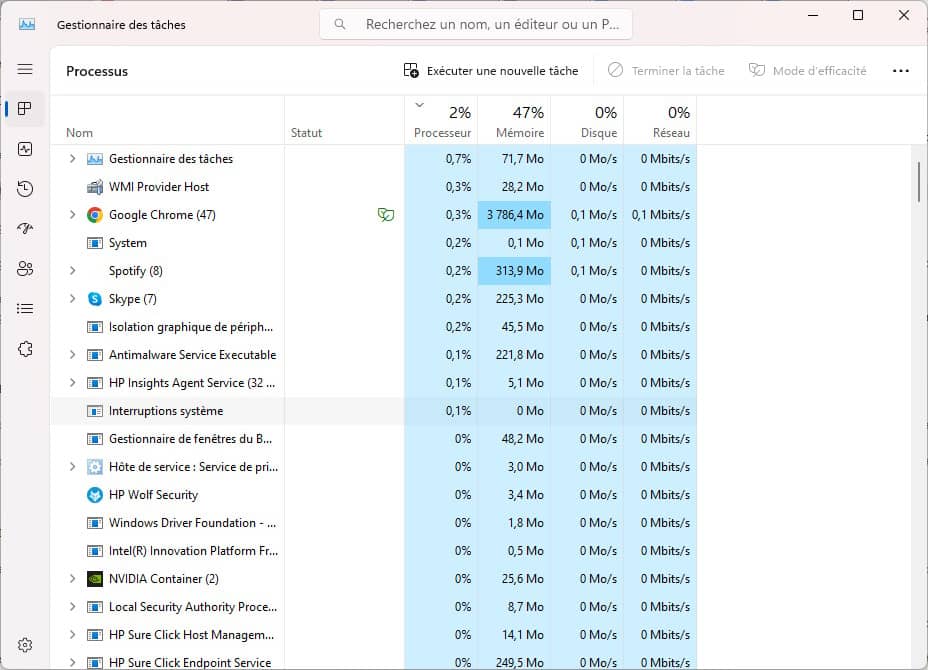Open the hamburger navigation menu
Image resolution: width=928 pixels, height=670 pixels.
[25, 69]
